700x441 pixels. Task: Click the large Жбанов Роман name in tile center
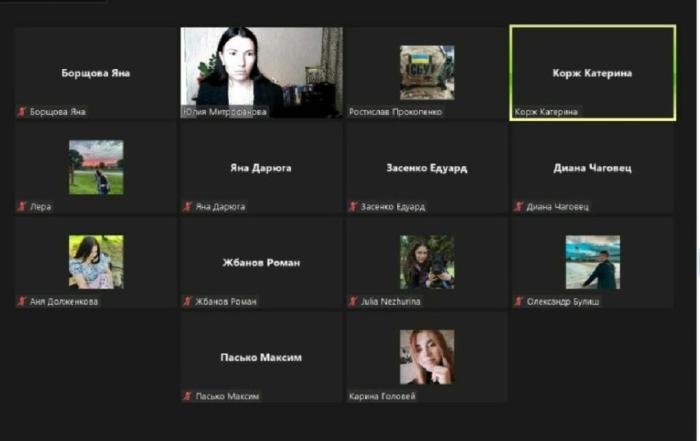[x=261, y=263]
